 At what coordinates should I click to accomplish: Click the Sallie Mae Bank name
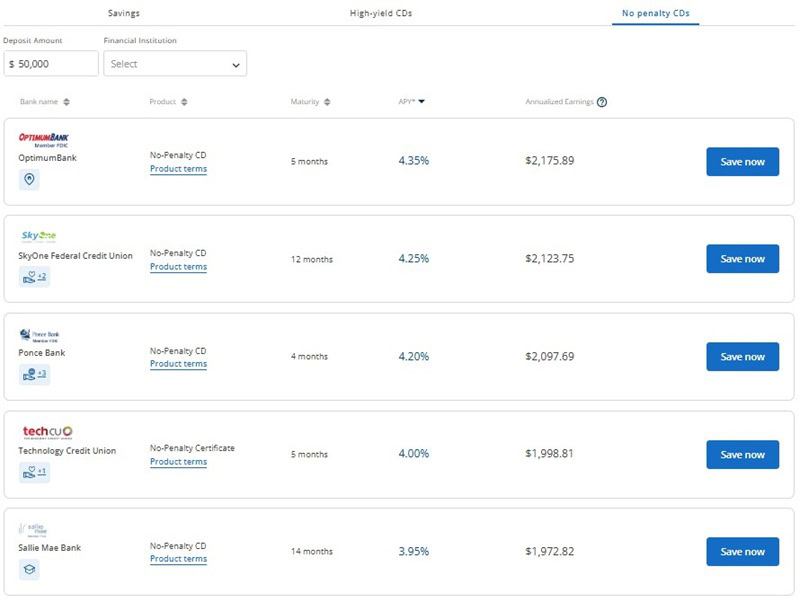point(49,548)
